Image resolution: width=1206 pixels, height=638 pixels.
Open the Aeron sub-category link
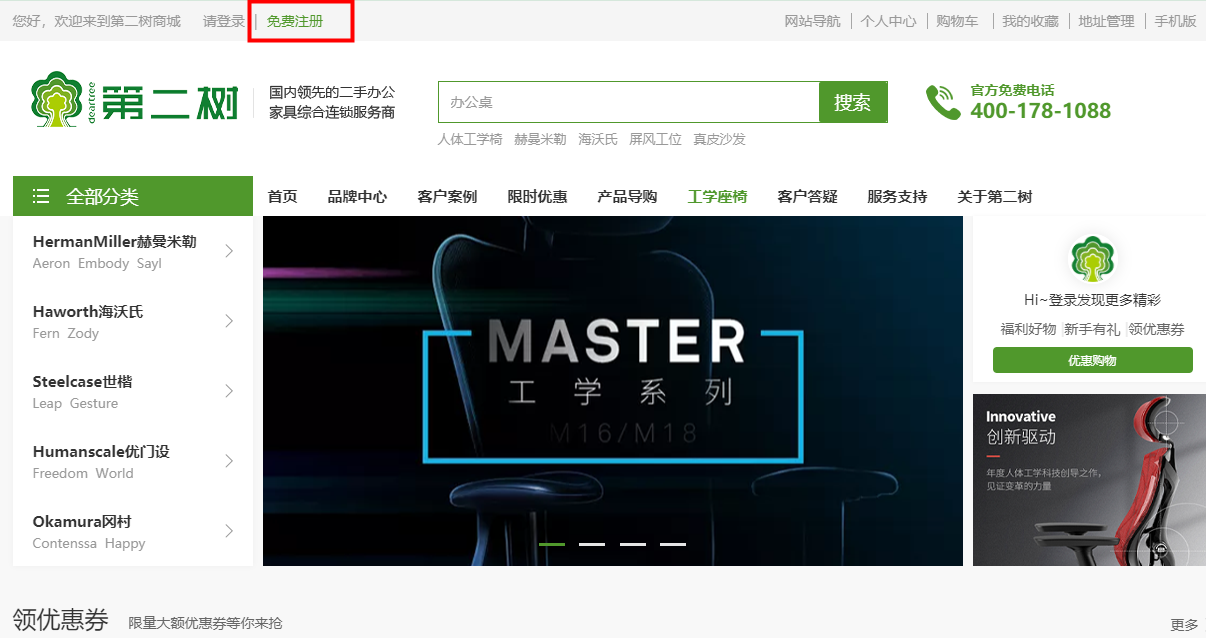[x=51, y=264]
